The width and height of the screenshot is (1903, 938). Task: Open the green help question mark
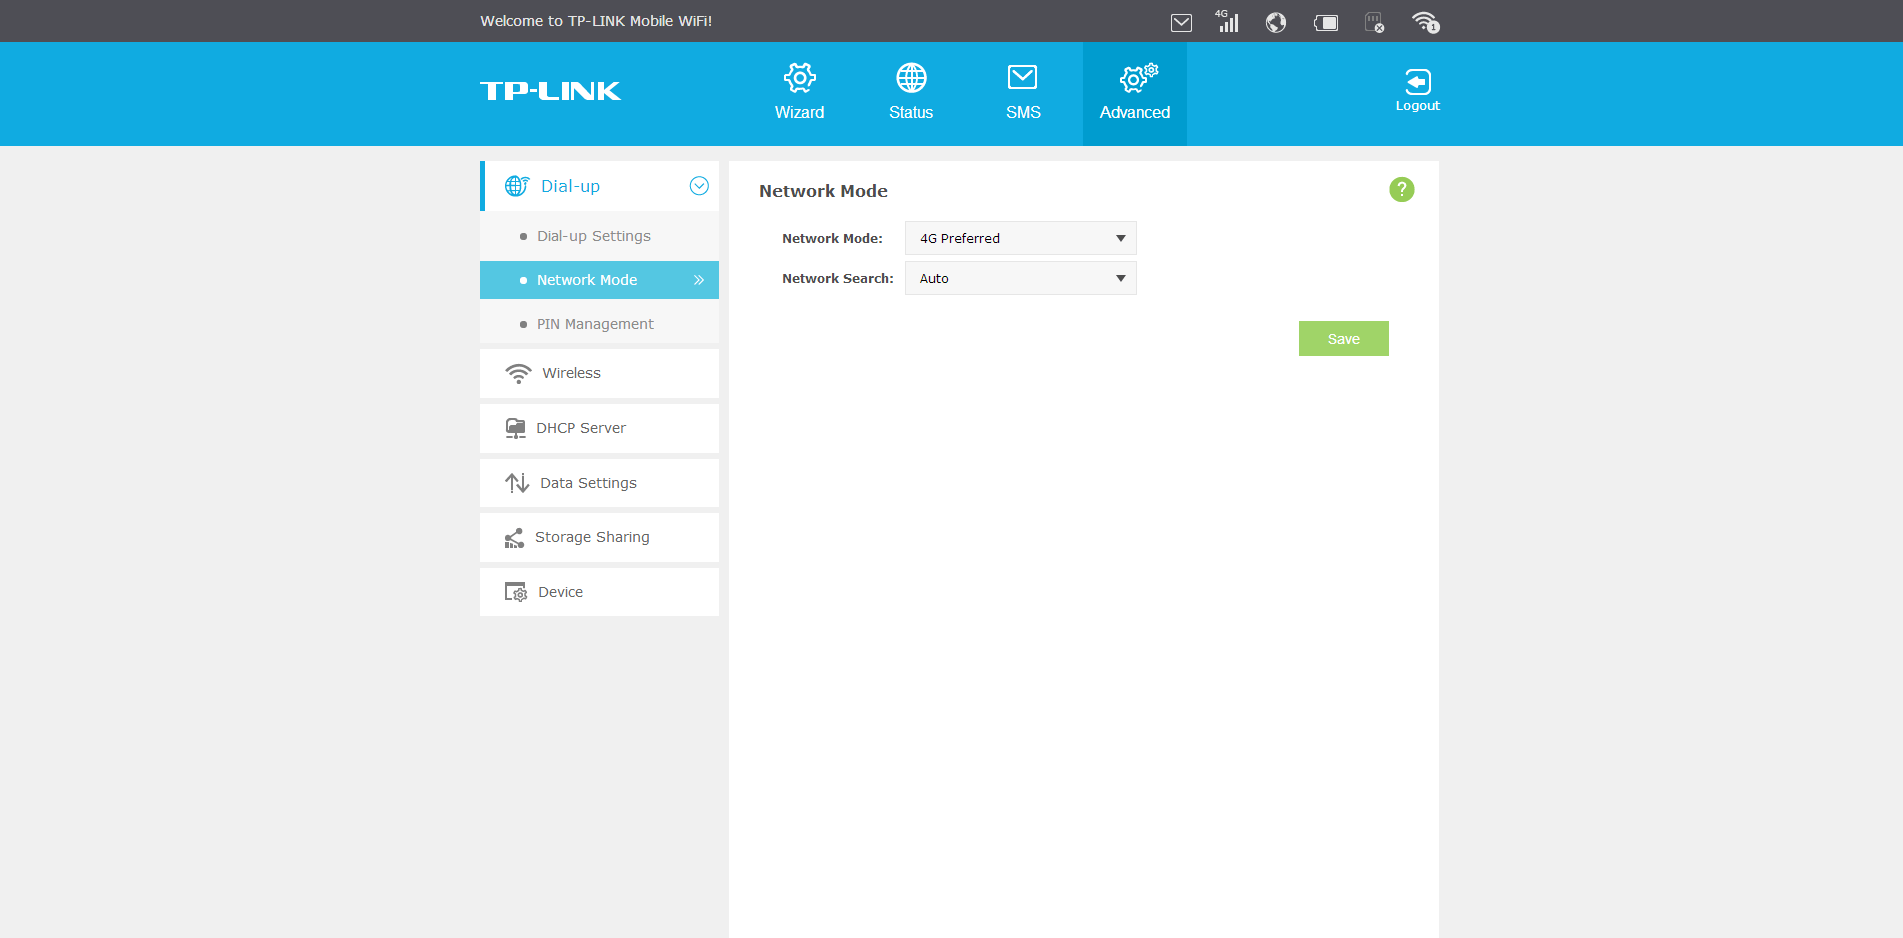[1401, 189]
